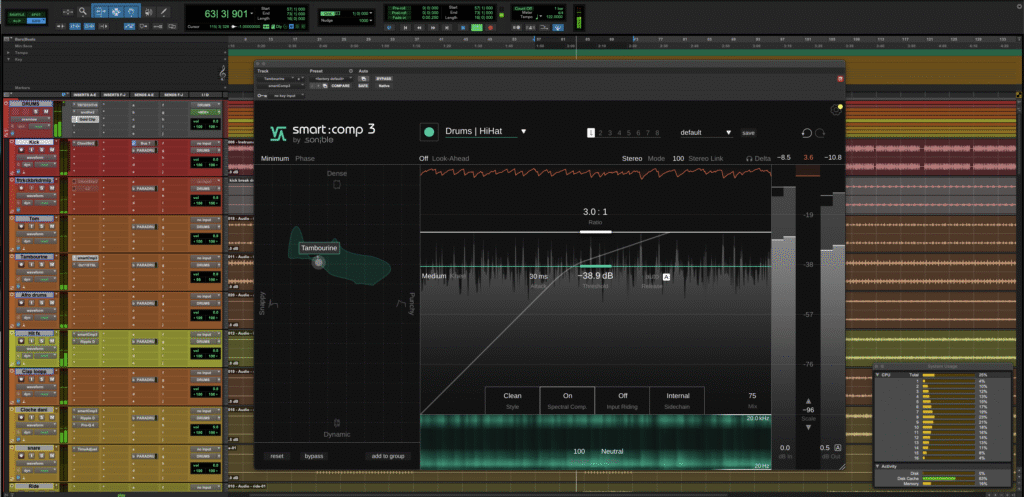The width and height of the screenshot is (1024, 497).
Task: Increase Scale with the up triangle
Action: [808, 401]
